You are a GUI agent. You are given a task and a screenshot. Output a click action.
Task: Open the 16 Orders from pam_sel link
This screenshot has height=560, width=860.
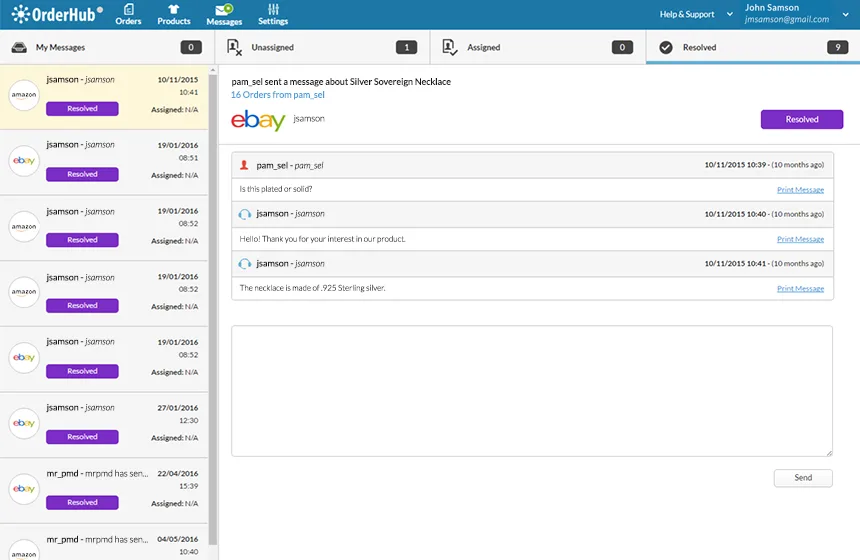tap(278, 94)
